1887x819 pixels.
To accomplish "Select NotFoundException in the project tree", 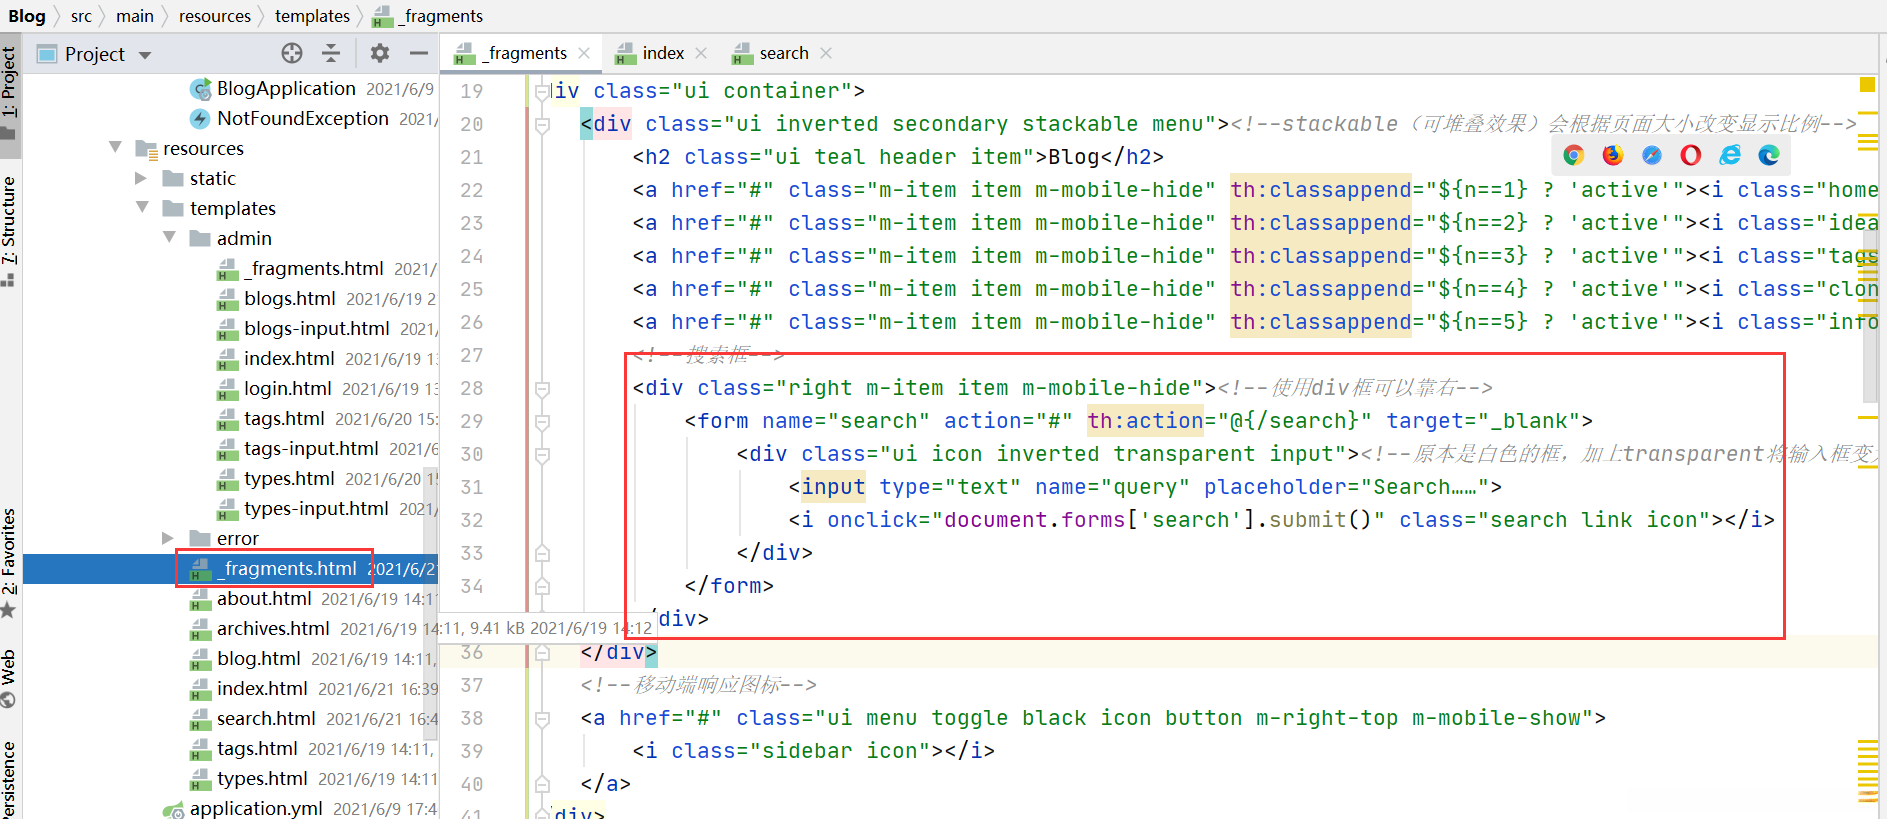I will [303, 118].
